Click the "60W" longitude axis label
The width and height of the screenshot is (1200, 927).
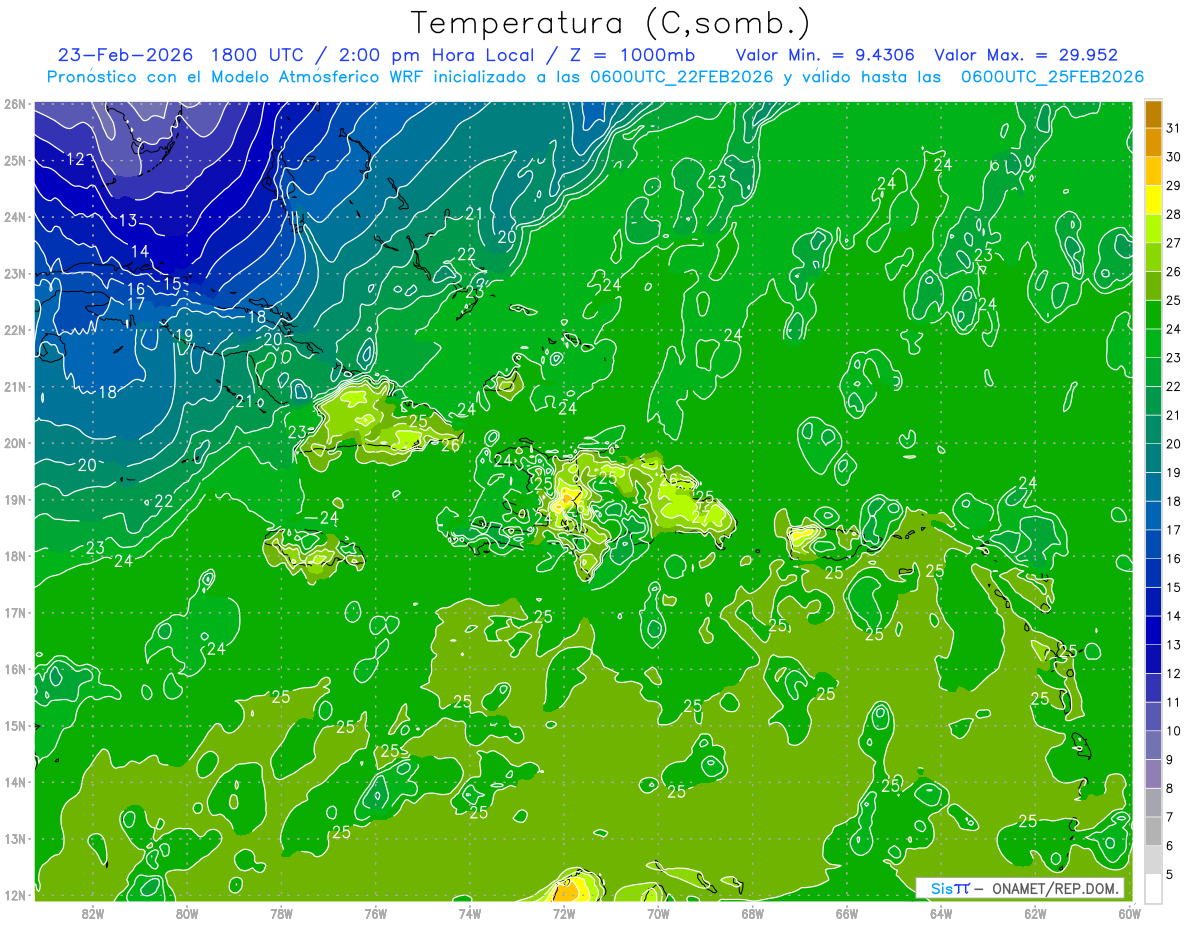1128,913
